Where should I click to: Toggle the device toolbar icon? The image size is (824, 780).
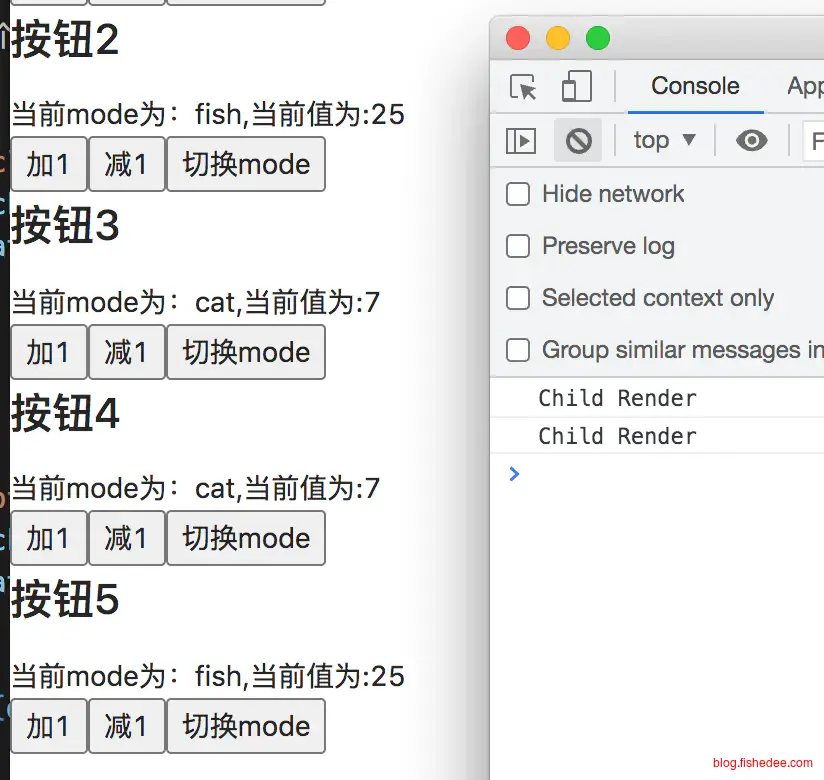(576, 87)
